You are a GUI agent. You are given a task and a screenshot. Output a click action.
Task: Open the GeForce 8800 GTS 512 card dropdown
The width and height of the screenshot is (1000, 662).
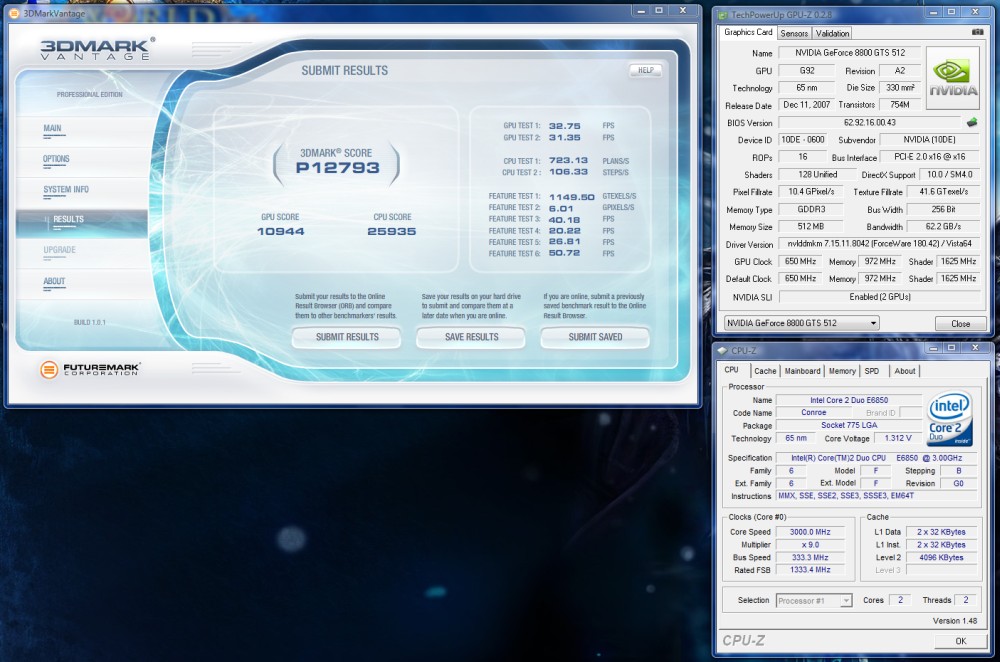[x=802, y=323]
